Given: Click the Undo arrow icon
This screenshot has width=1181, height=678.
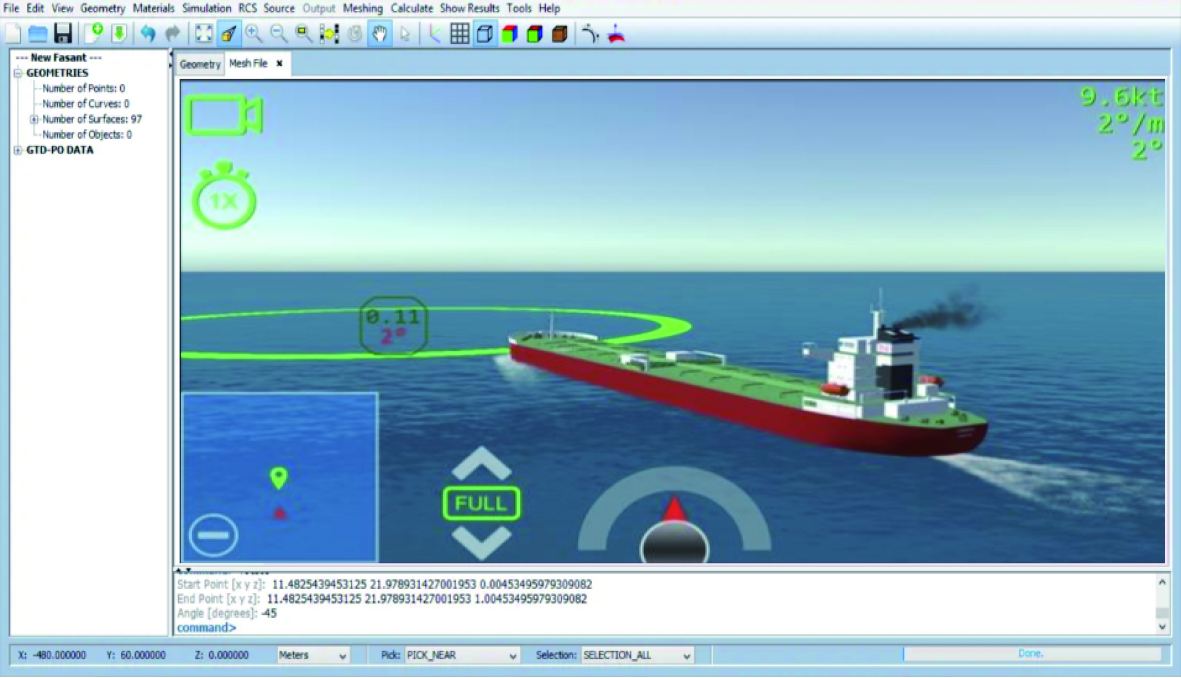Looking at the screenshot, I should 148,33.
